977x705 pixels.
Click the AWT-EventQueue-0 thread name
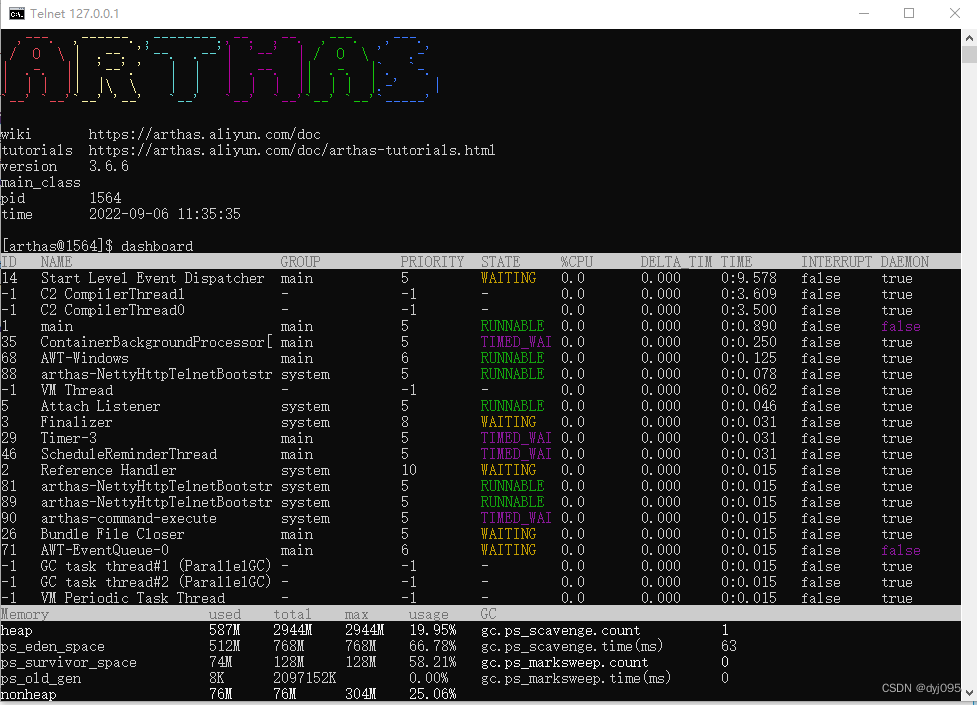click(105, 550)
